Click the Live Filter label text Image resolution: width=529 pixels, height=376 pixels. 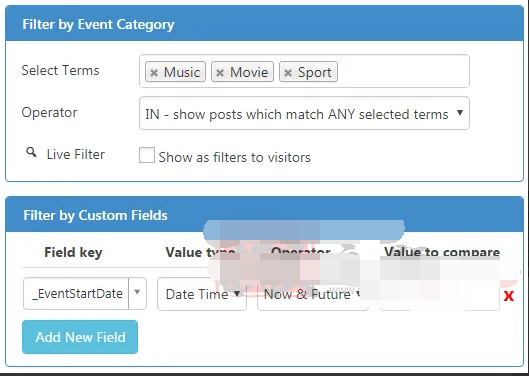click(76, 154)
